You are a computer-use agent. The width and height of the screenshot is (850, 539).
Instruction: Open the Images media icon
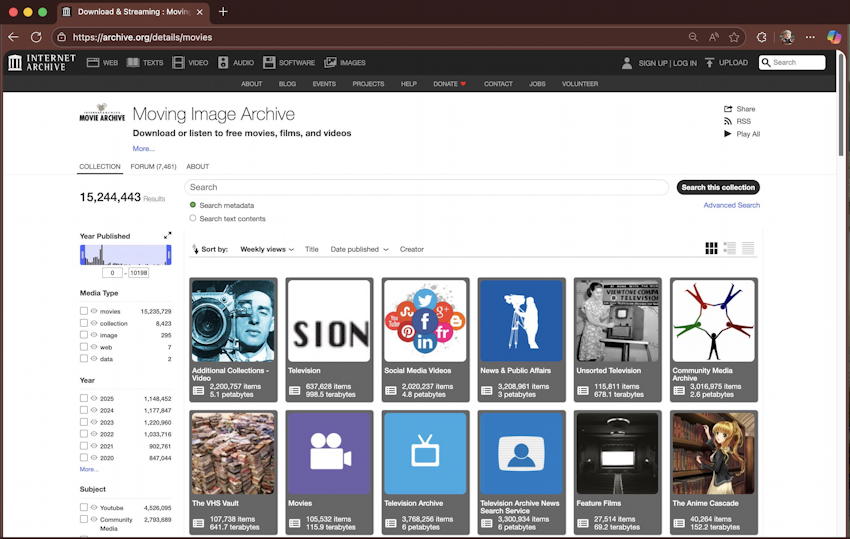point(330,62)
